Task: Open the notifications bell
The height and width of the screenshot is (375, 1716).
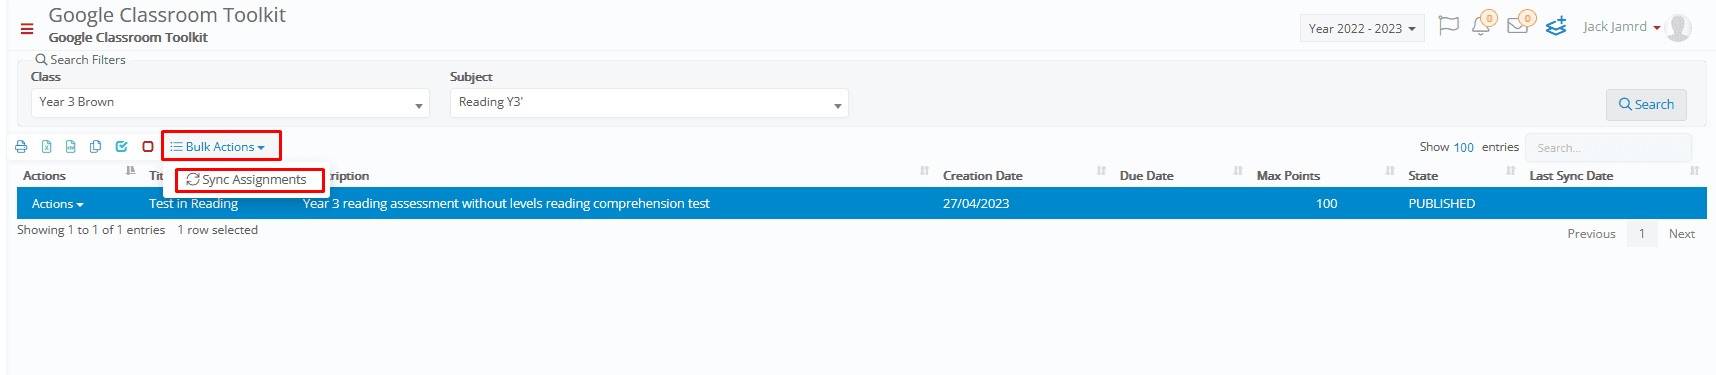Action: 1481,26
